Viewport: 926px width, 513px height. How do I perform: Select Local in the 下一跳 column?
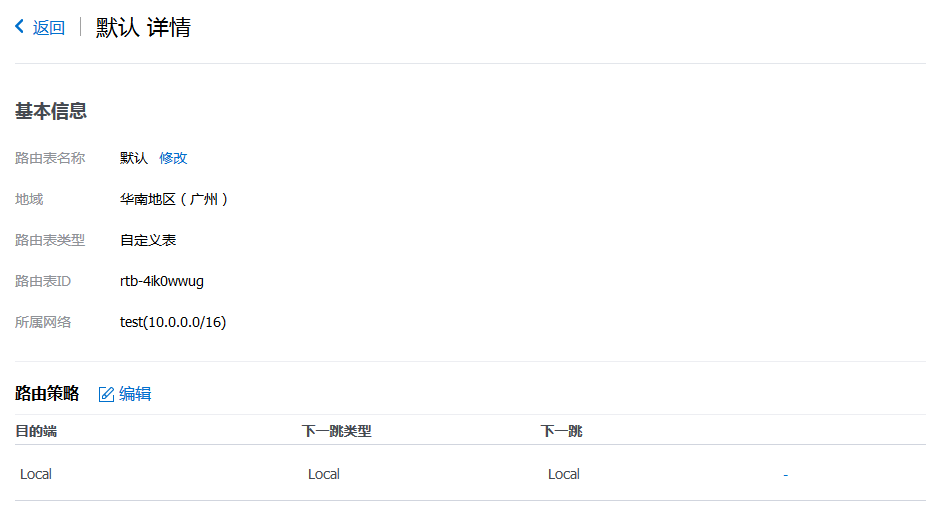(564, 474)
